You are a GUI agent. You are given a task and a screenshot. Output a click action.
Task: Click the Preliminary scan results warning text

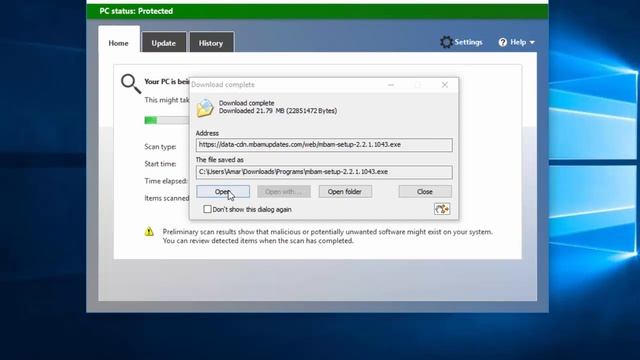pos(327,236)
